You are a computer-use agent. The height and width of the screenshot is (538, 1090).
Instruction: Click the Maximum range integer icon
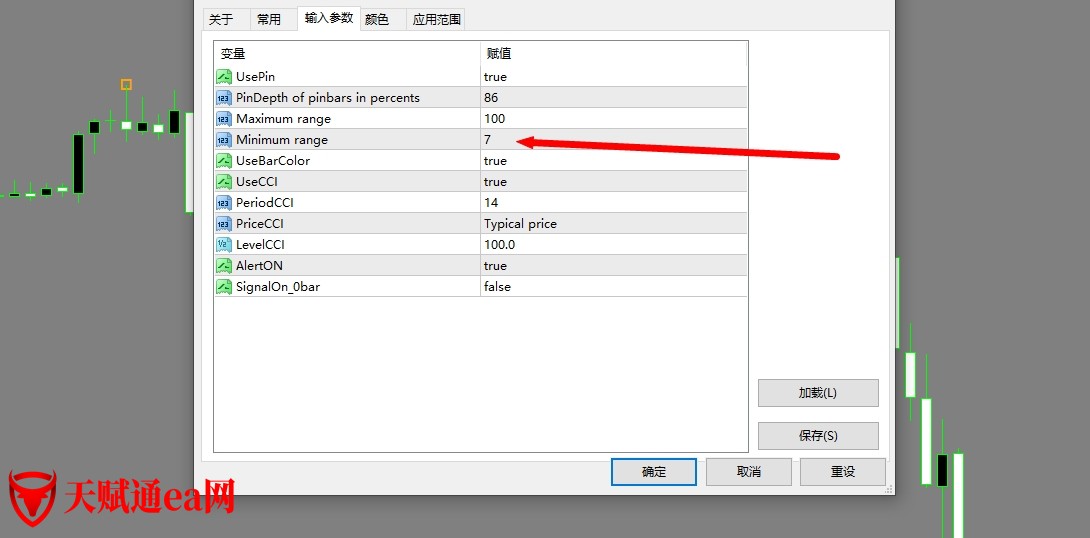coord(224,119)
